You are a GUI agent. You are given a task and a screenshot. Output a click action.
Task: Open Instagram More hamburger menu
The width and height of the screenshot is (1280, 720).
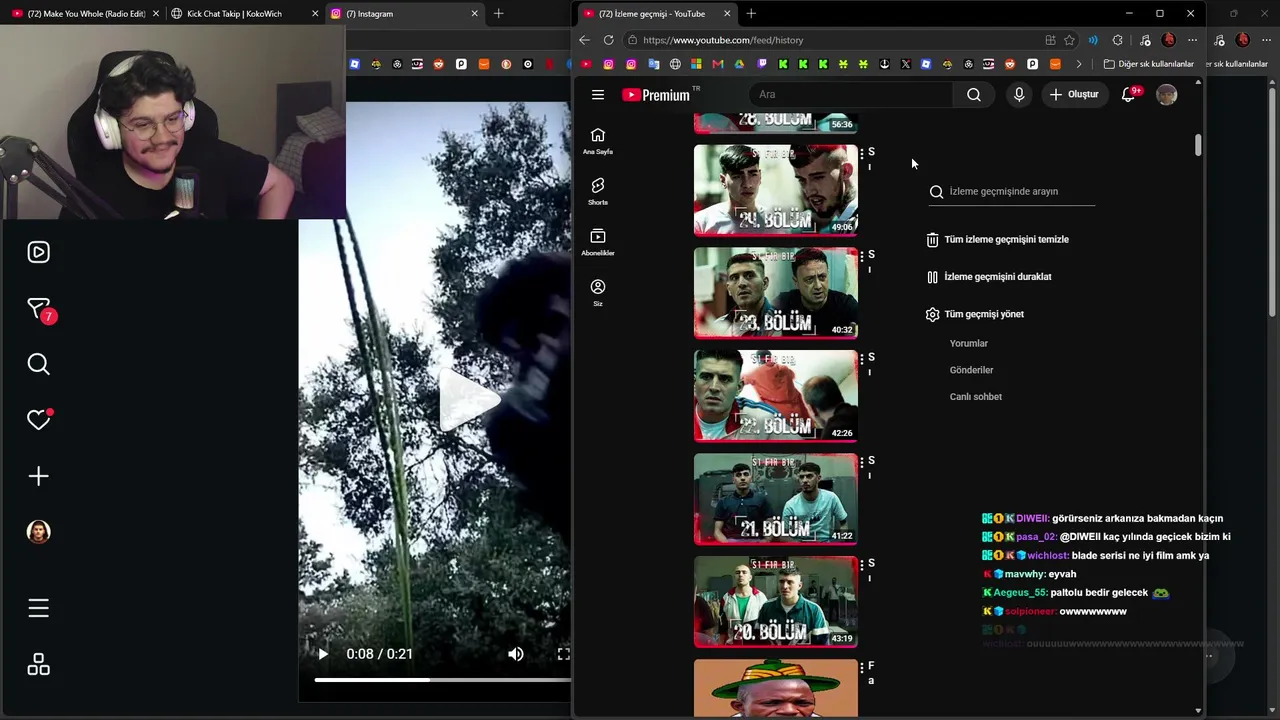click(x=38, y=608)
